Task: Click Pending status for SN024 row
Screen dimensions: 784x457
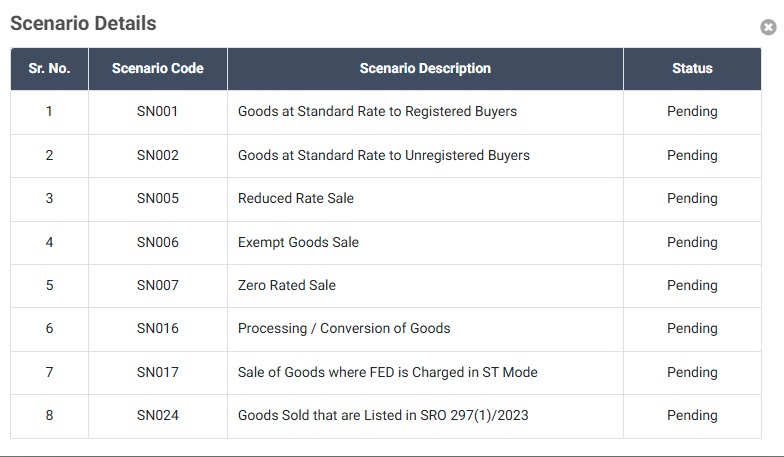Action: tap(692, 415)
